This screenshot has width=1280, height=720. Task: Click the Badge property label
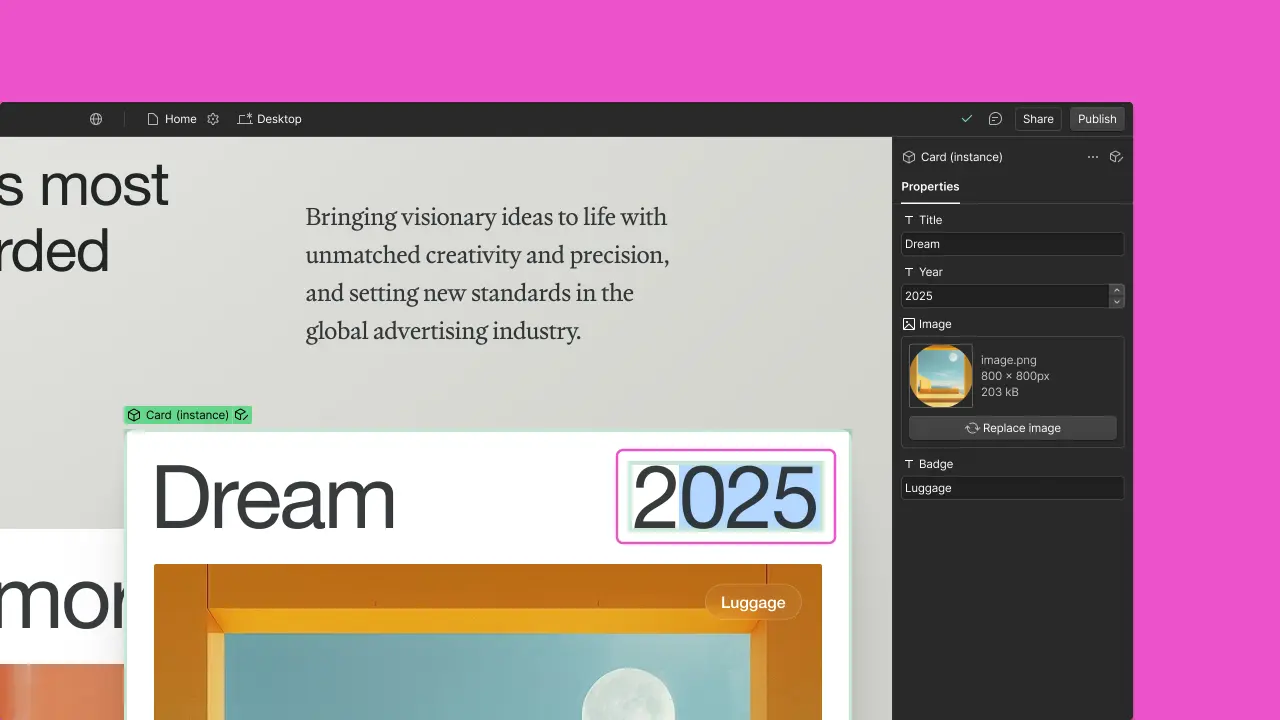(935, 464)
